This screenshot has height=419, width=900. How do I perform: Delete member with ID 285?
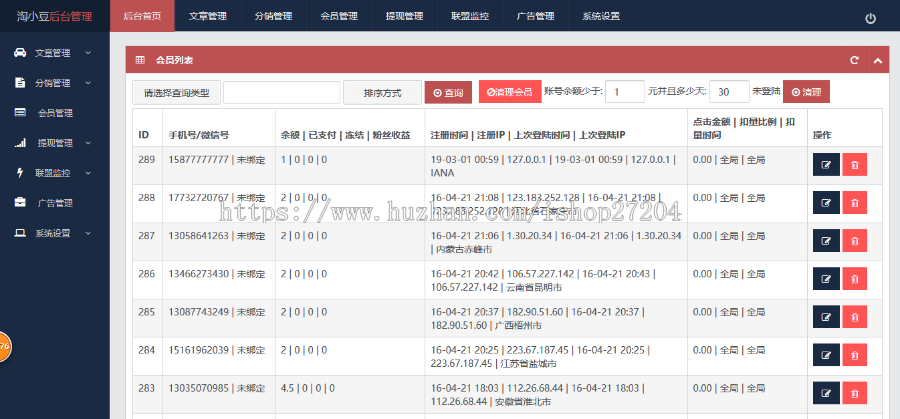855,317
